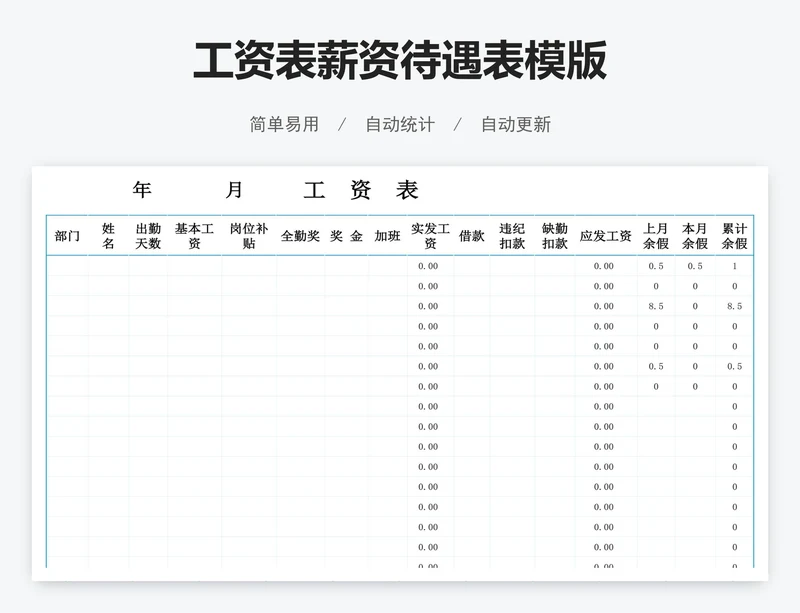Select the 简单易用 subtitle text

[x=284, y=125]
